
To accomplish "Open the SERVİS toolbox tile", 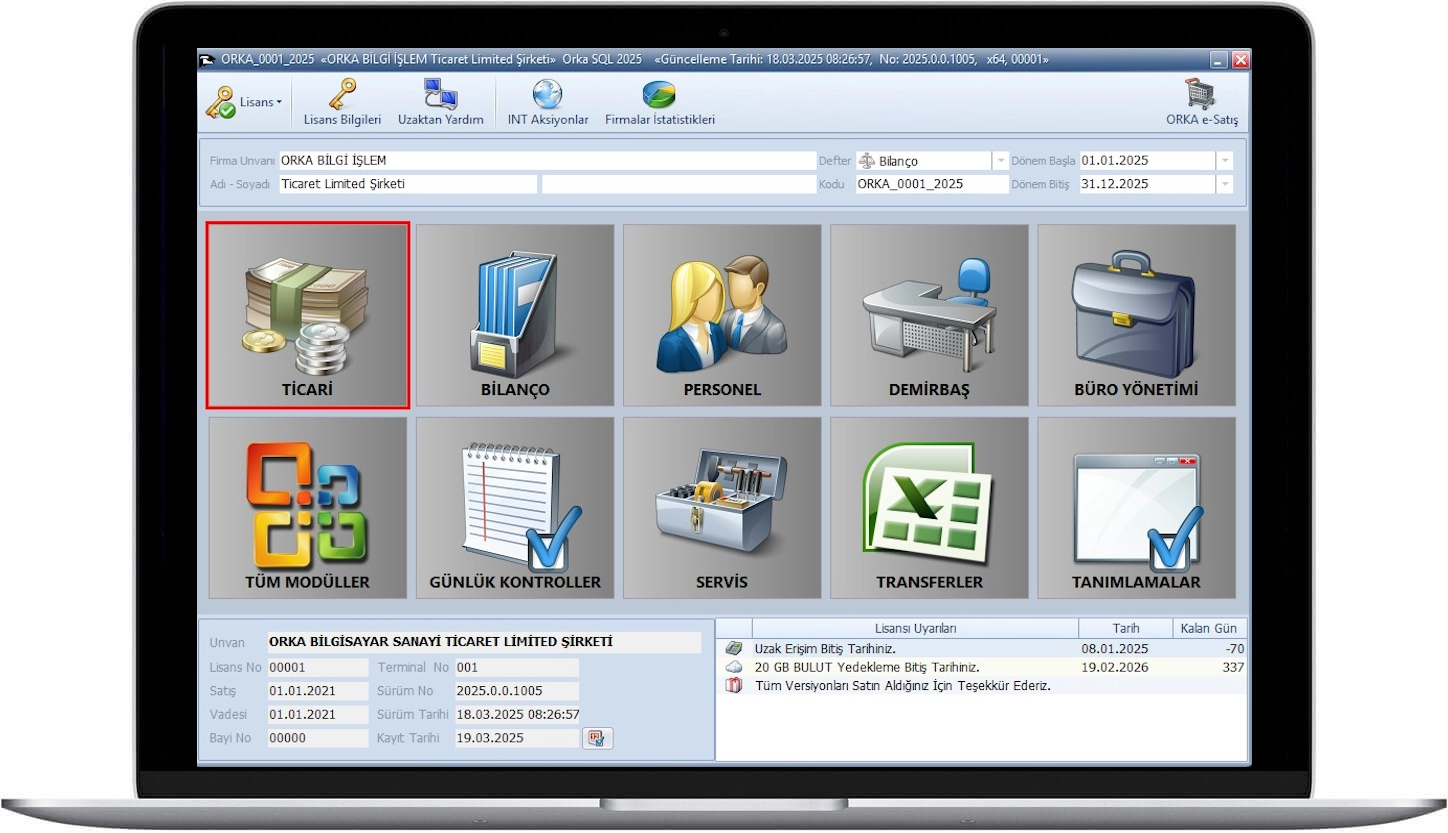I will pos(722,508).
